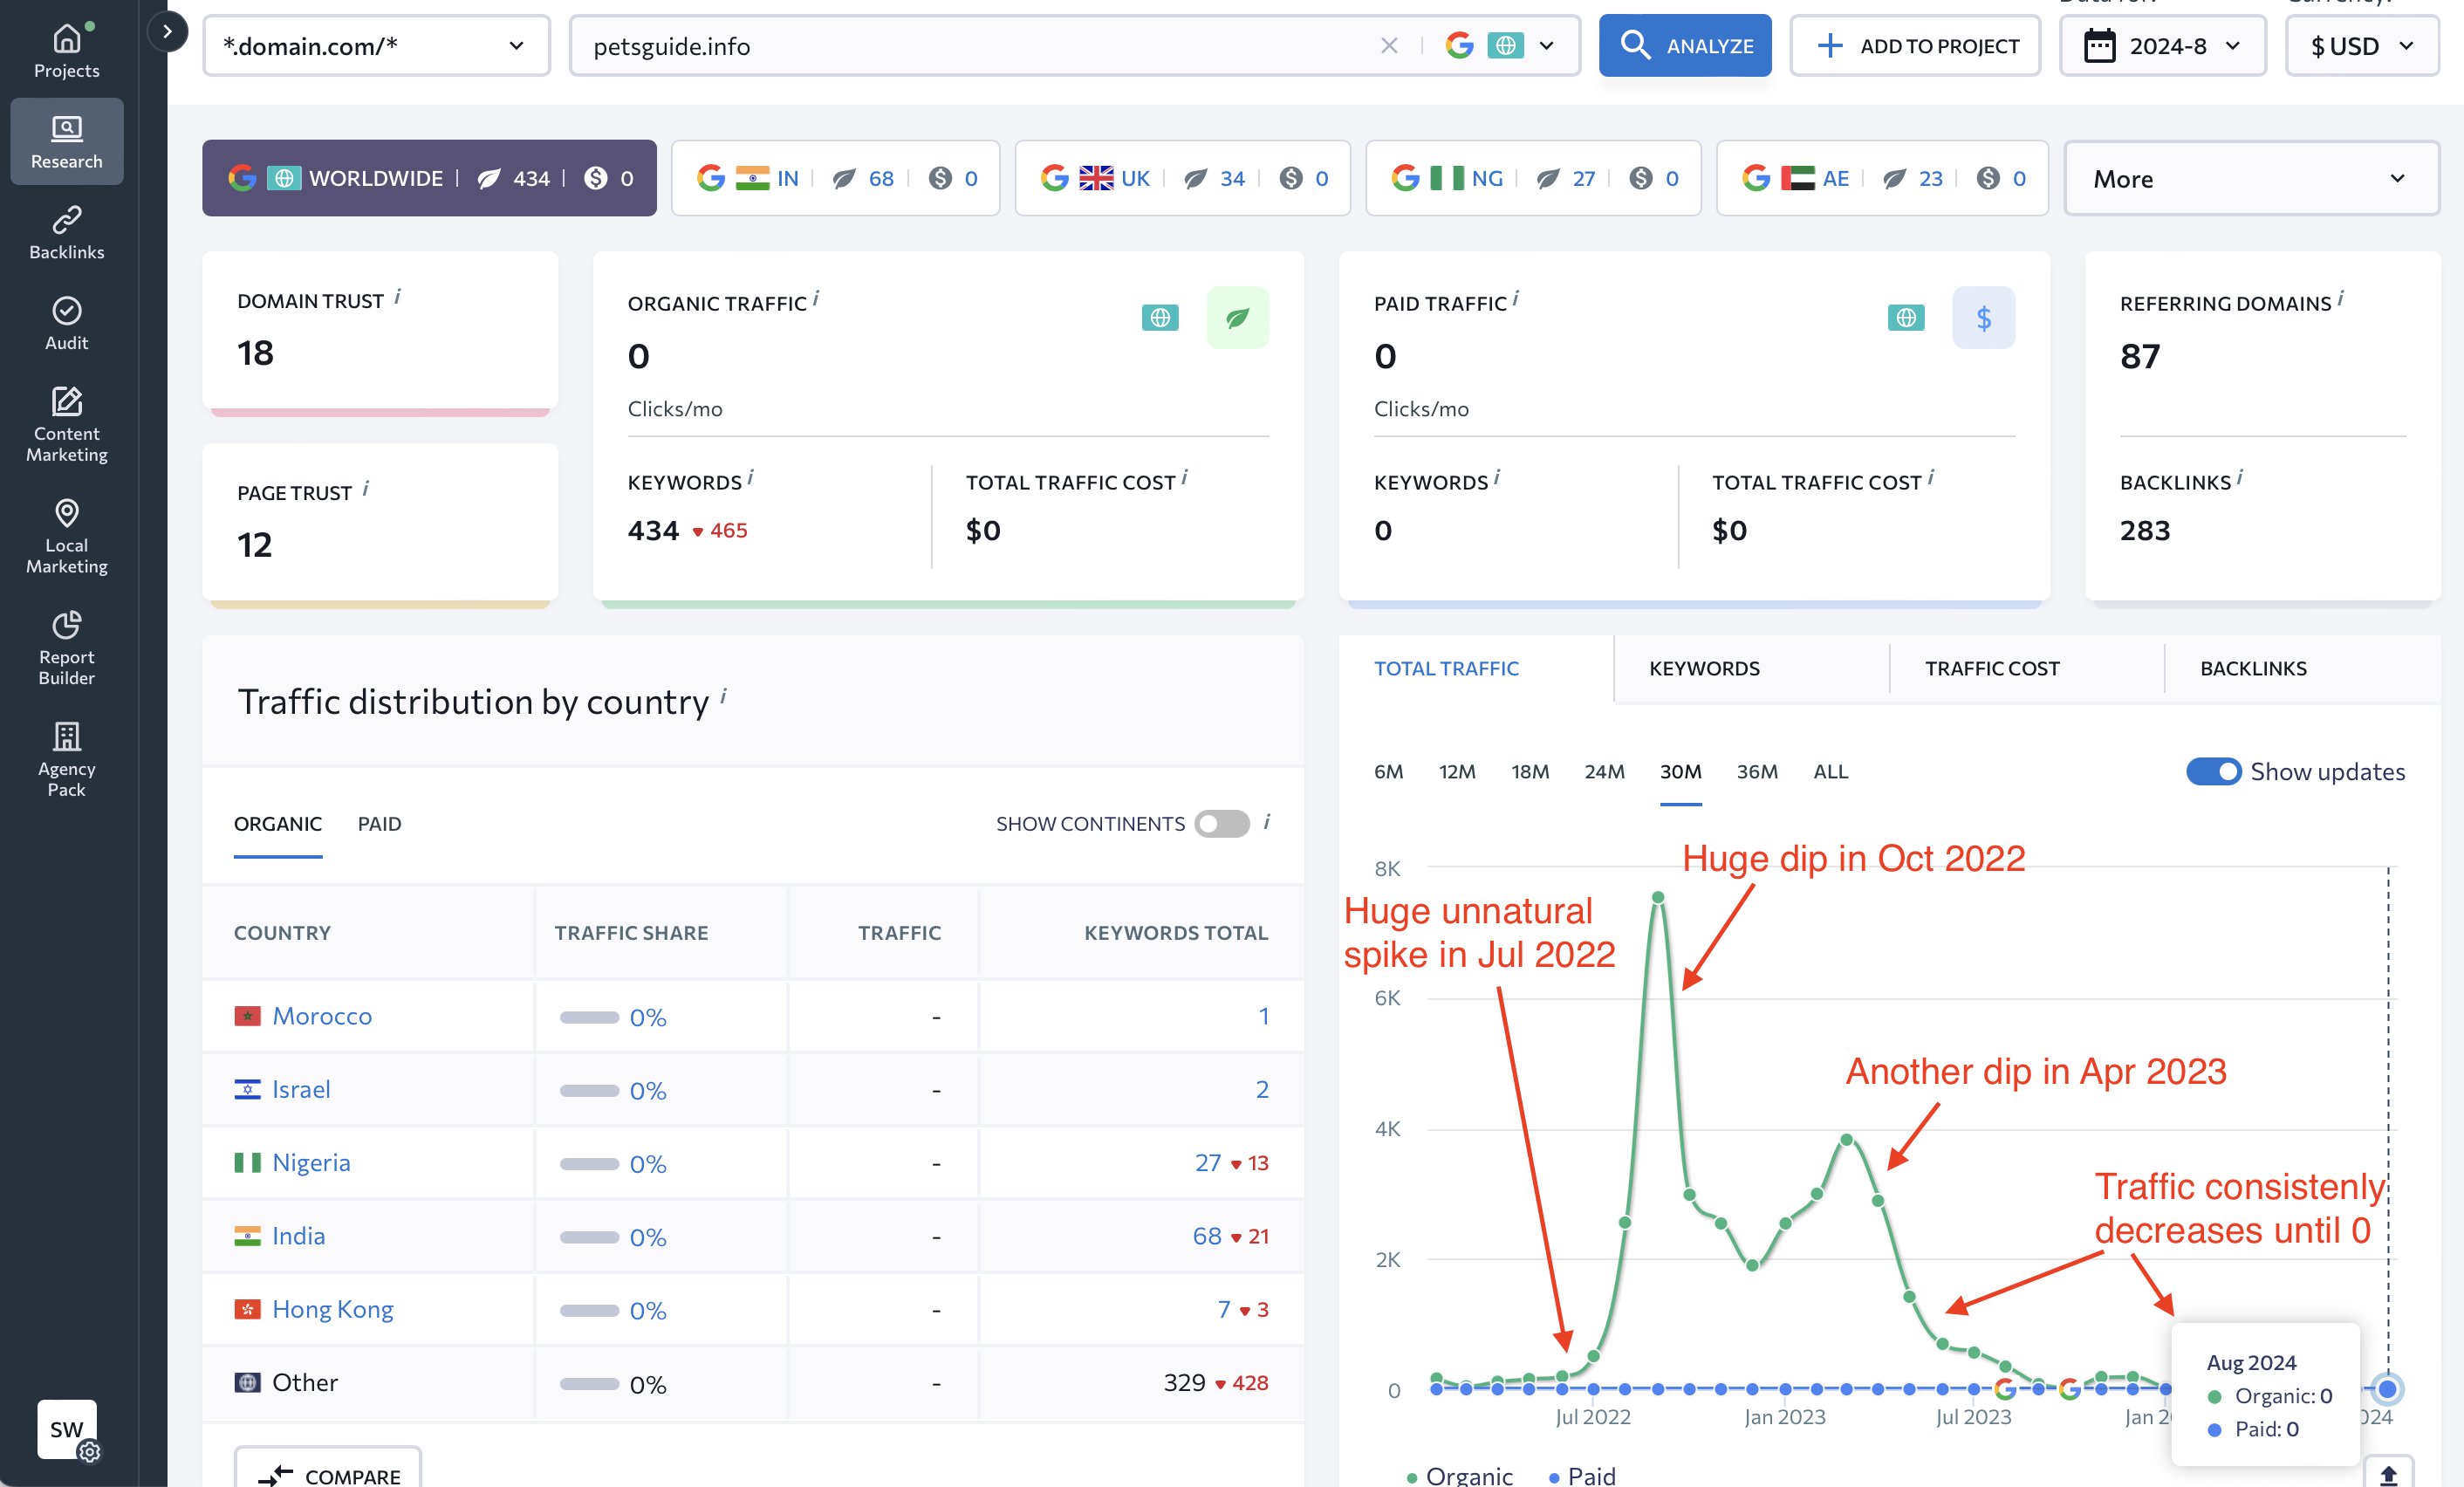Switch to Organic distribution tab
2464x1487 pixels.
click(x=278, y=823)
